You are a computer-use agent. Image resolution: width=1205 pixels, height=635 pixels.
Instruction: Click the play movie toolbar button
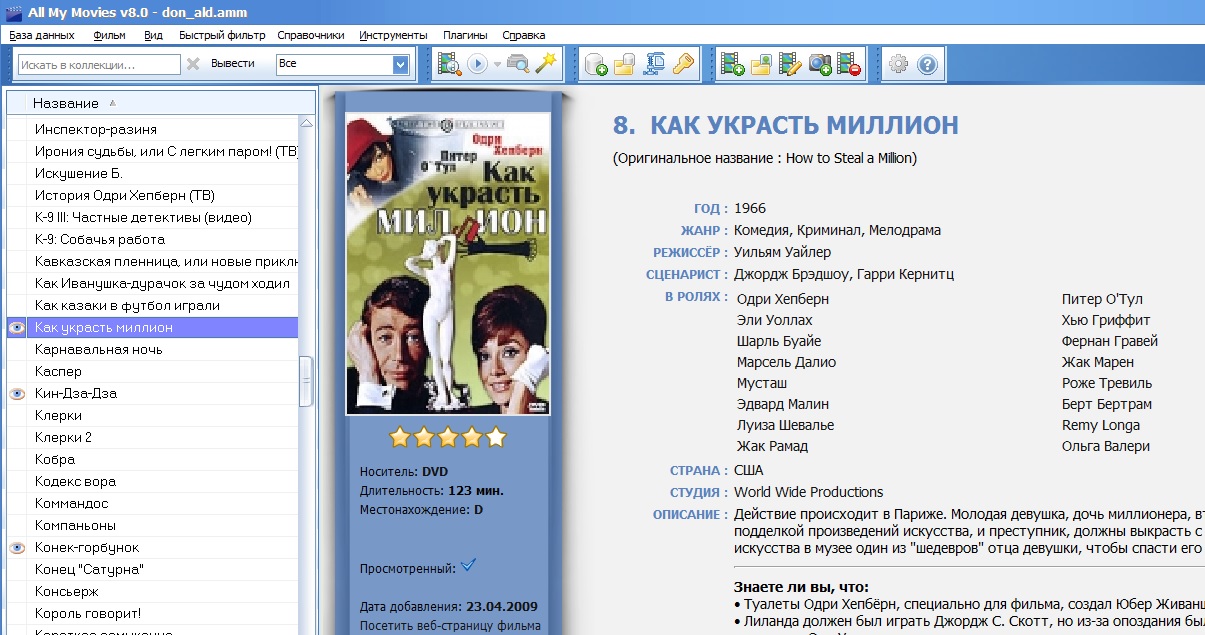(x=477, y=64)
